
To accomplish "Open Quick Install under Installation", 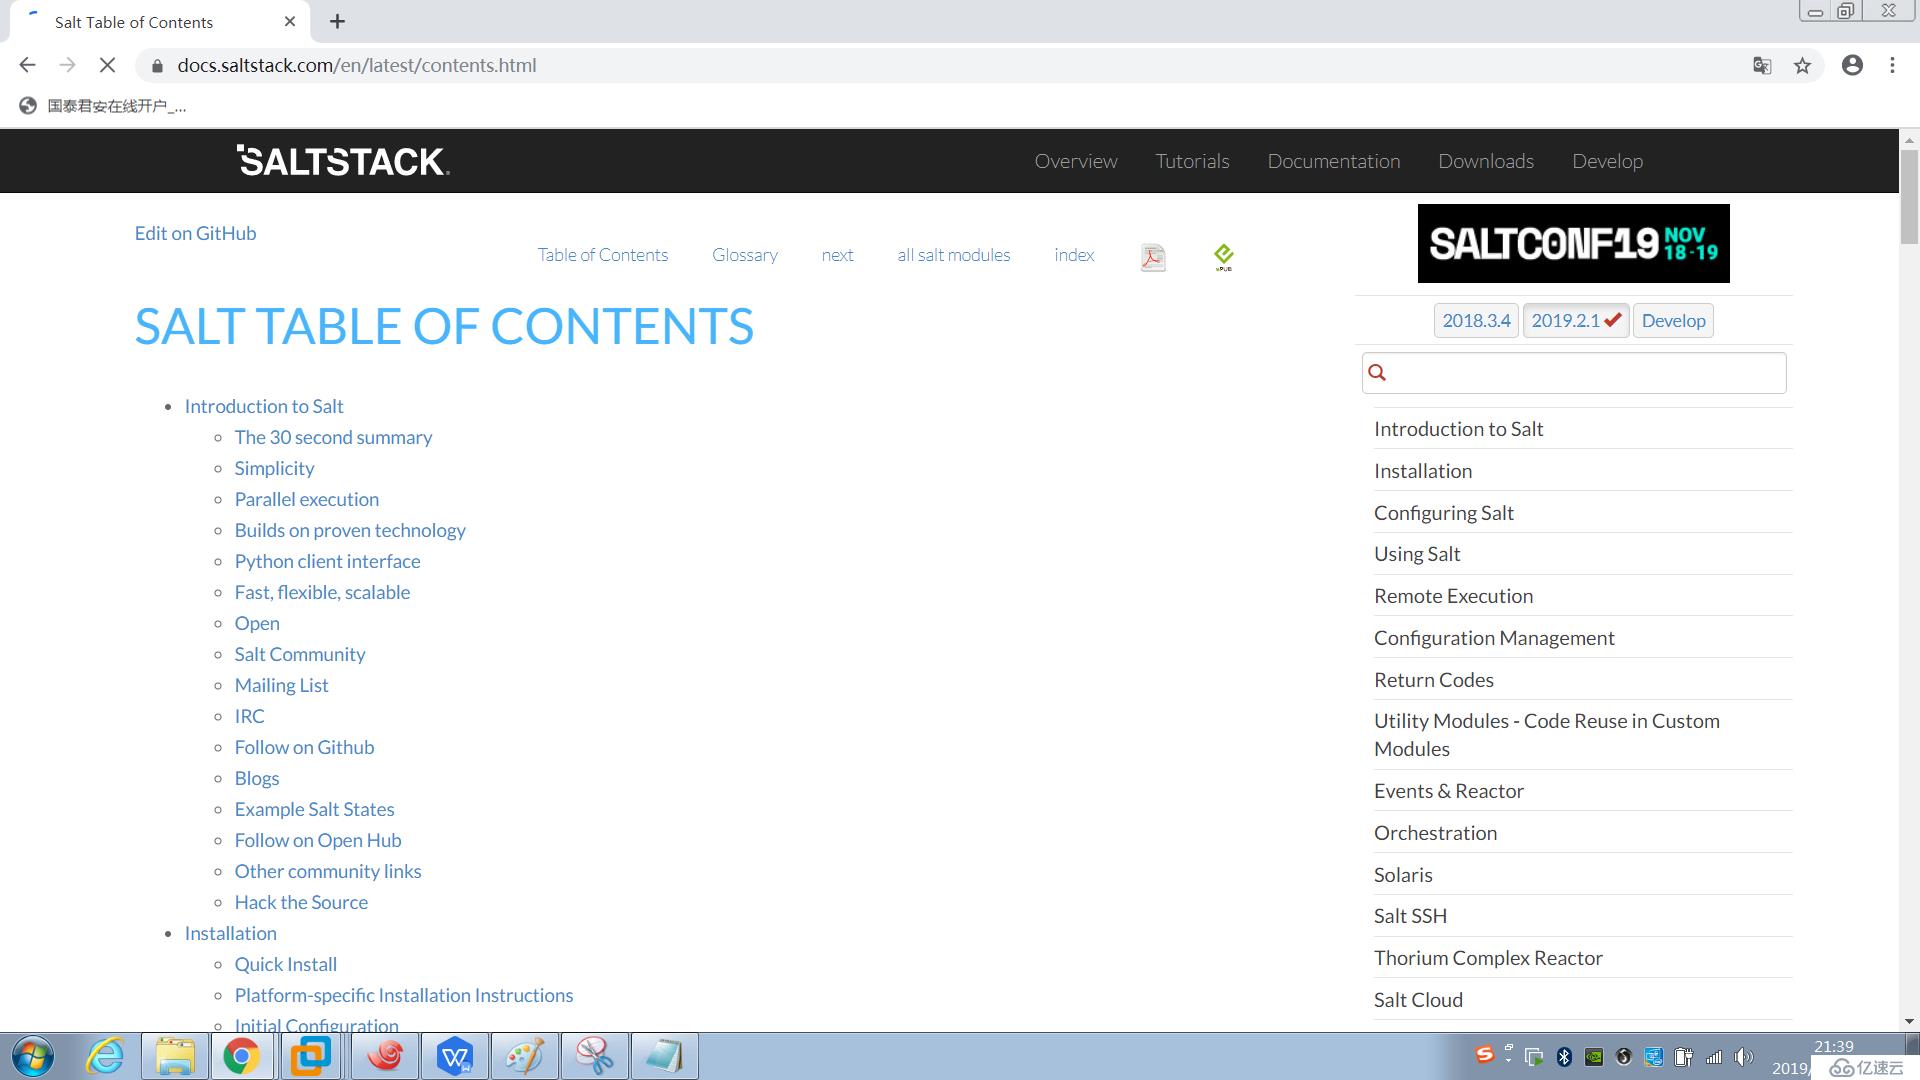I will coord(286,964).
